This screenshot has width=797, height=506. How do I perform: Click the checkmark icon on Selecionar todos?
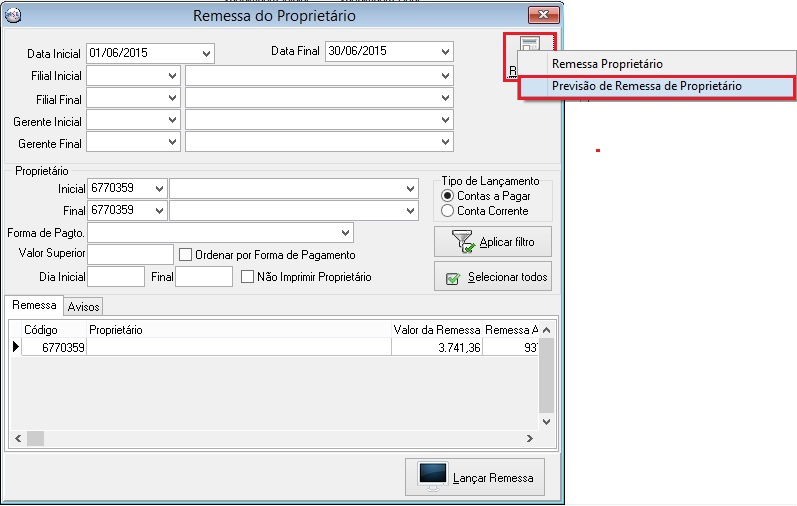point(452,278)
